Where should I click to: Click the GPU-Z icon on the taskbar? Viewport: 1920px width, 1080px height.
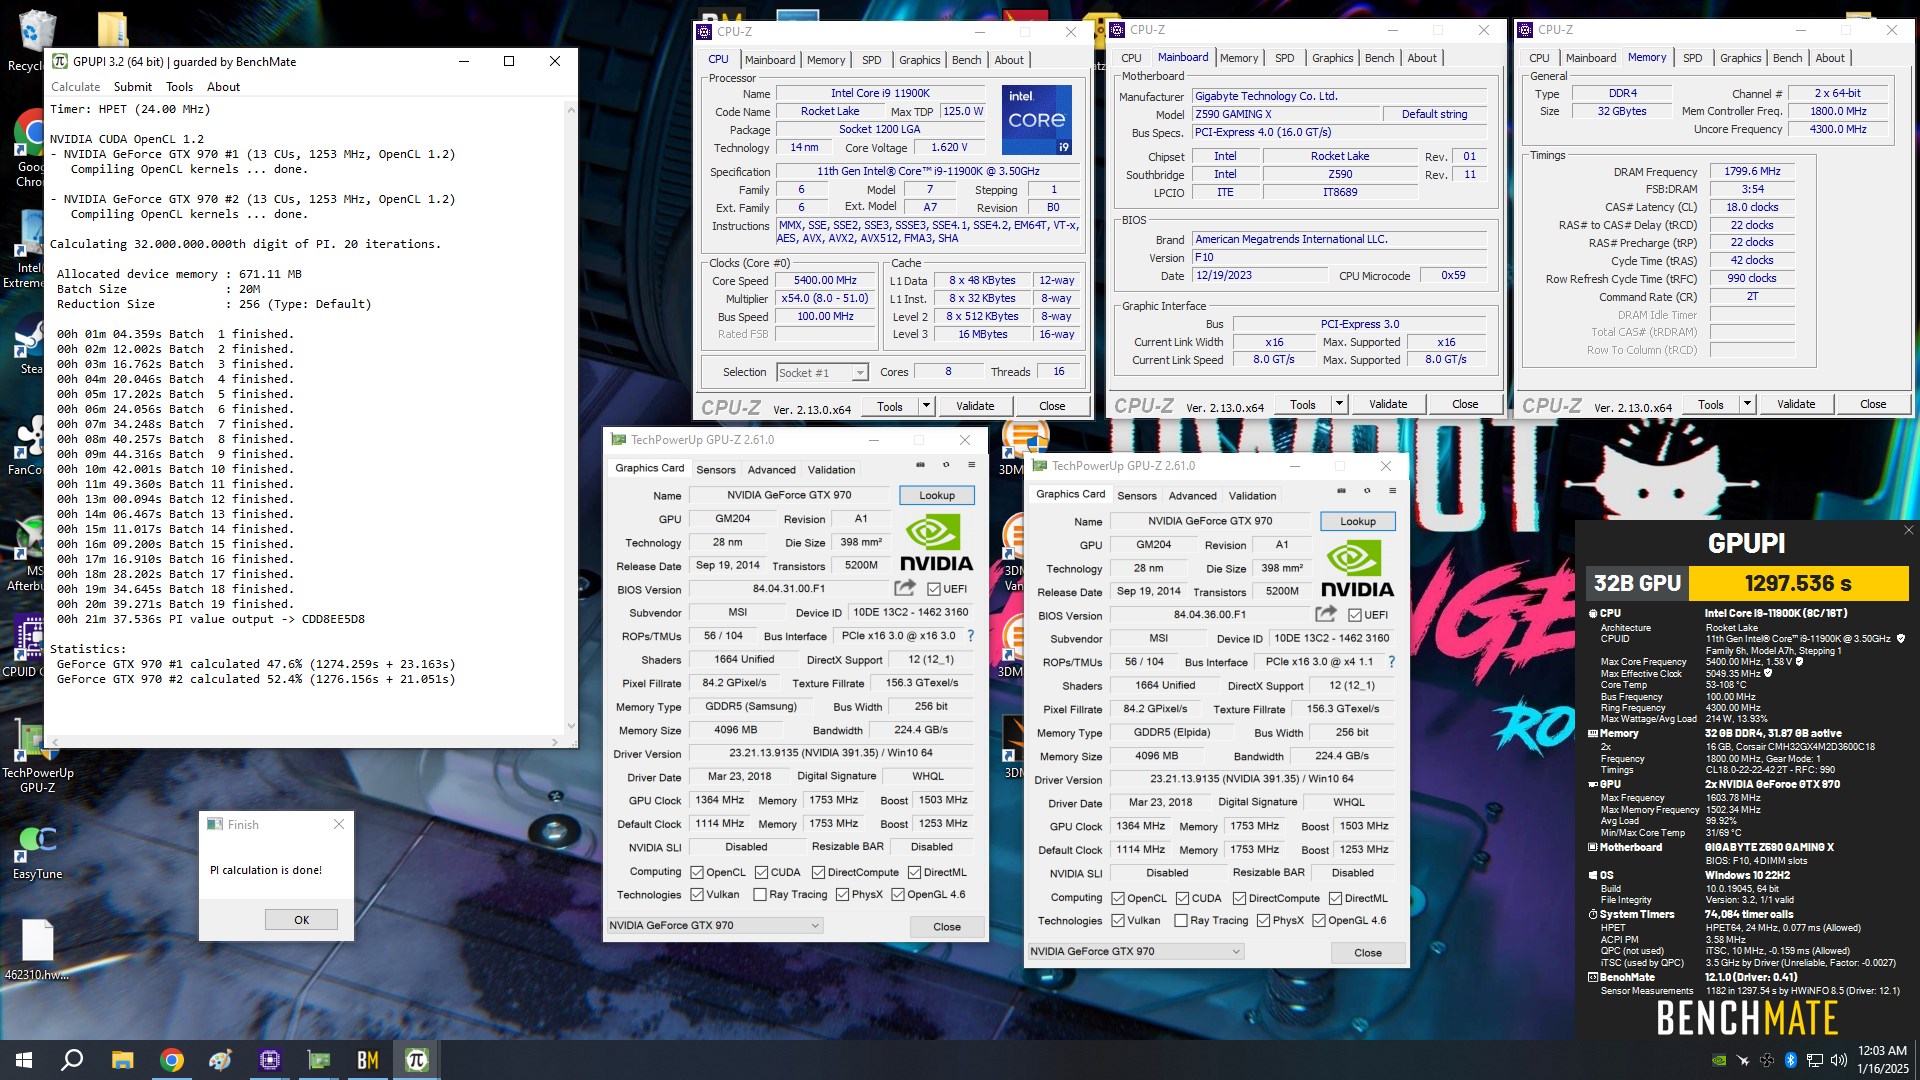coord(318,1060)
